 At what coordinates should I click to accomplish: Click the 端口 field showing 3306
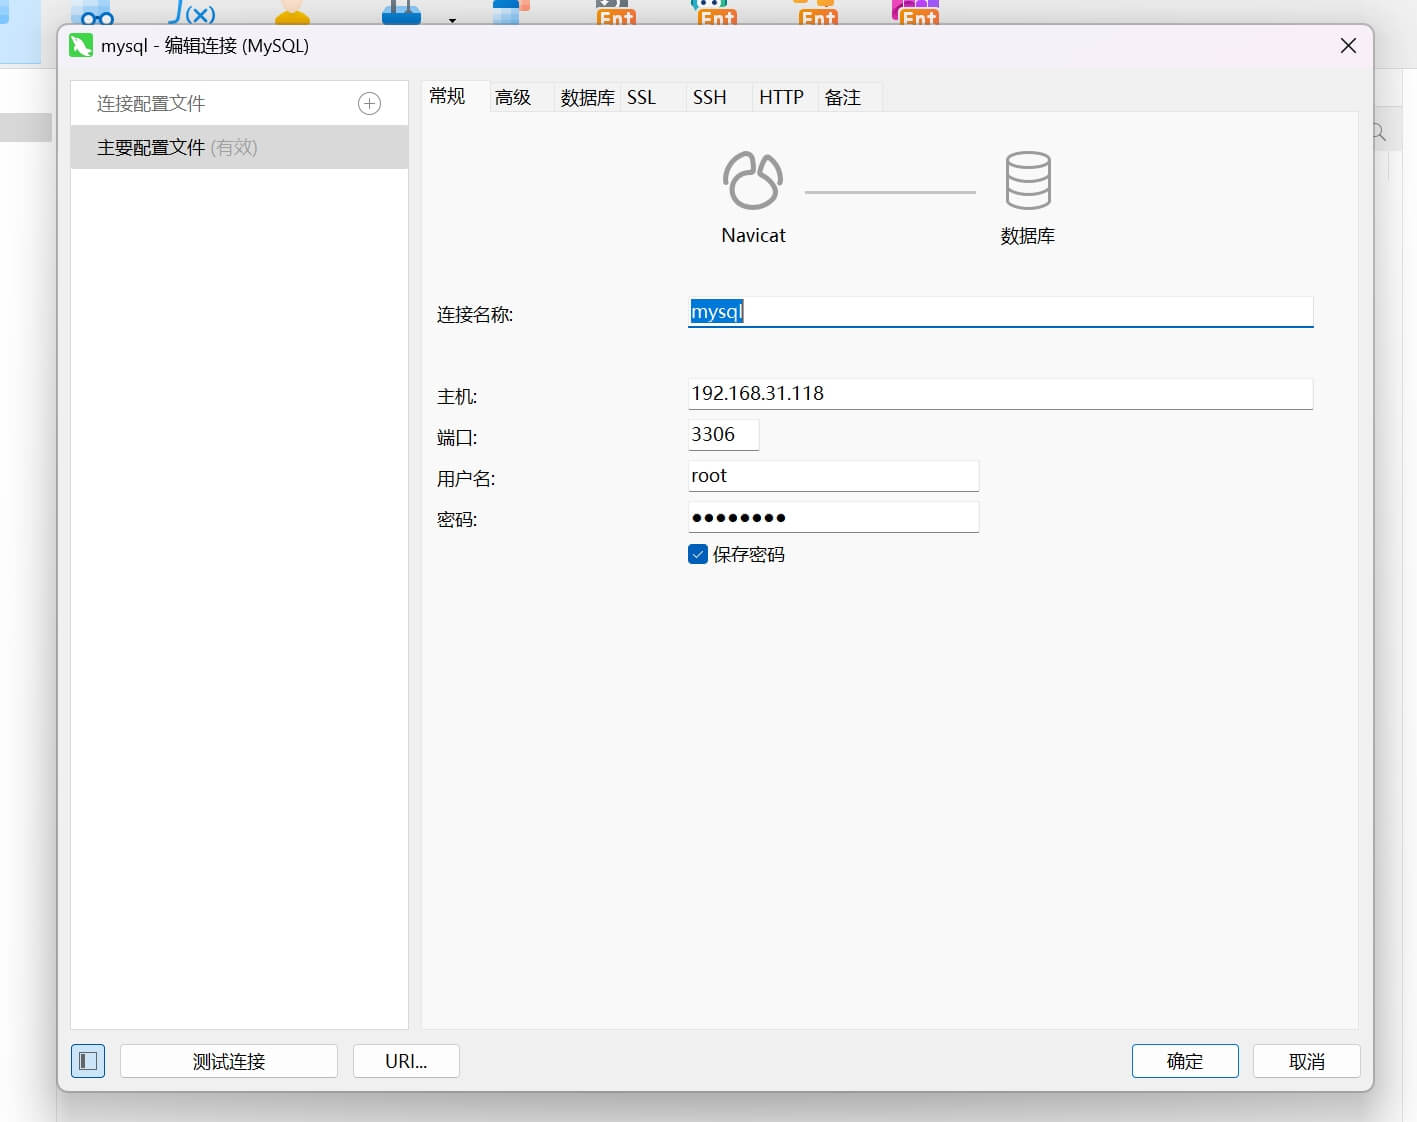pyautogui.click(x=724, y=434)
